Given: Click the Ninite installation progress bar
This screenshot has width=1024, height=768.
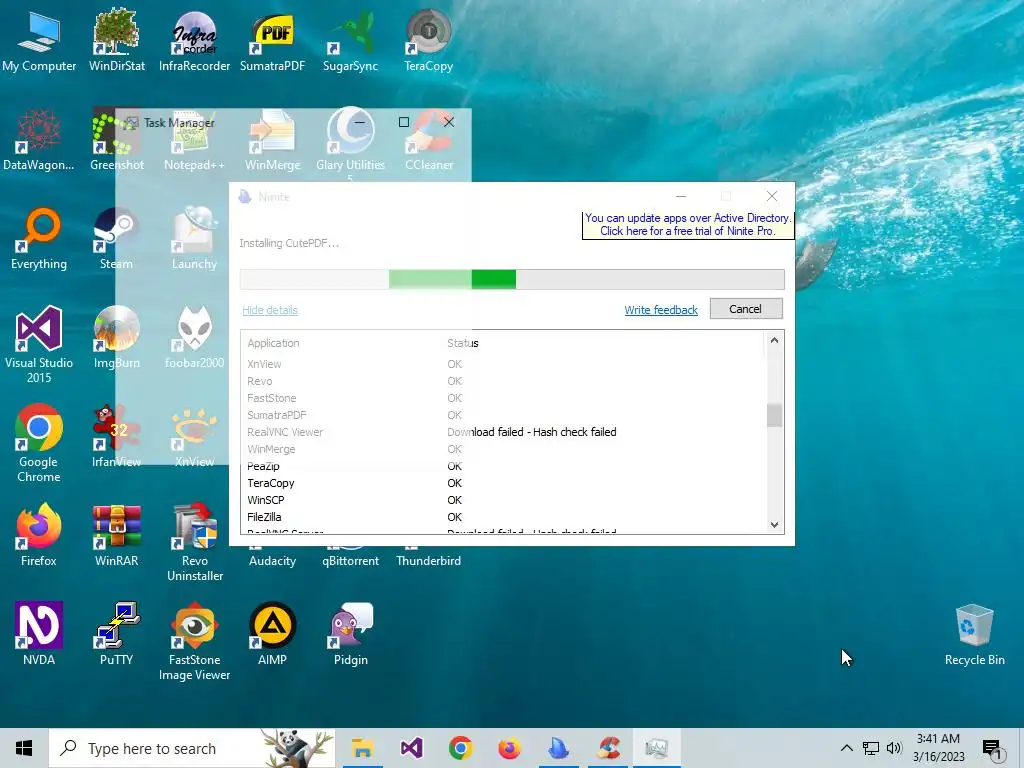Looking at the screenshot, I should (x=512, y=280).
